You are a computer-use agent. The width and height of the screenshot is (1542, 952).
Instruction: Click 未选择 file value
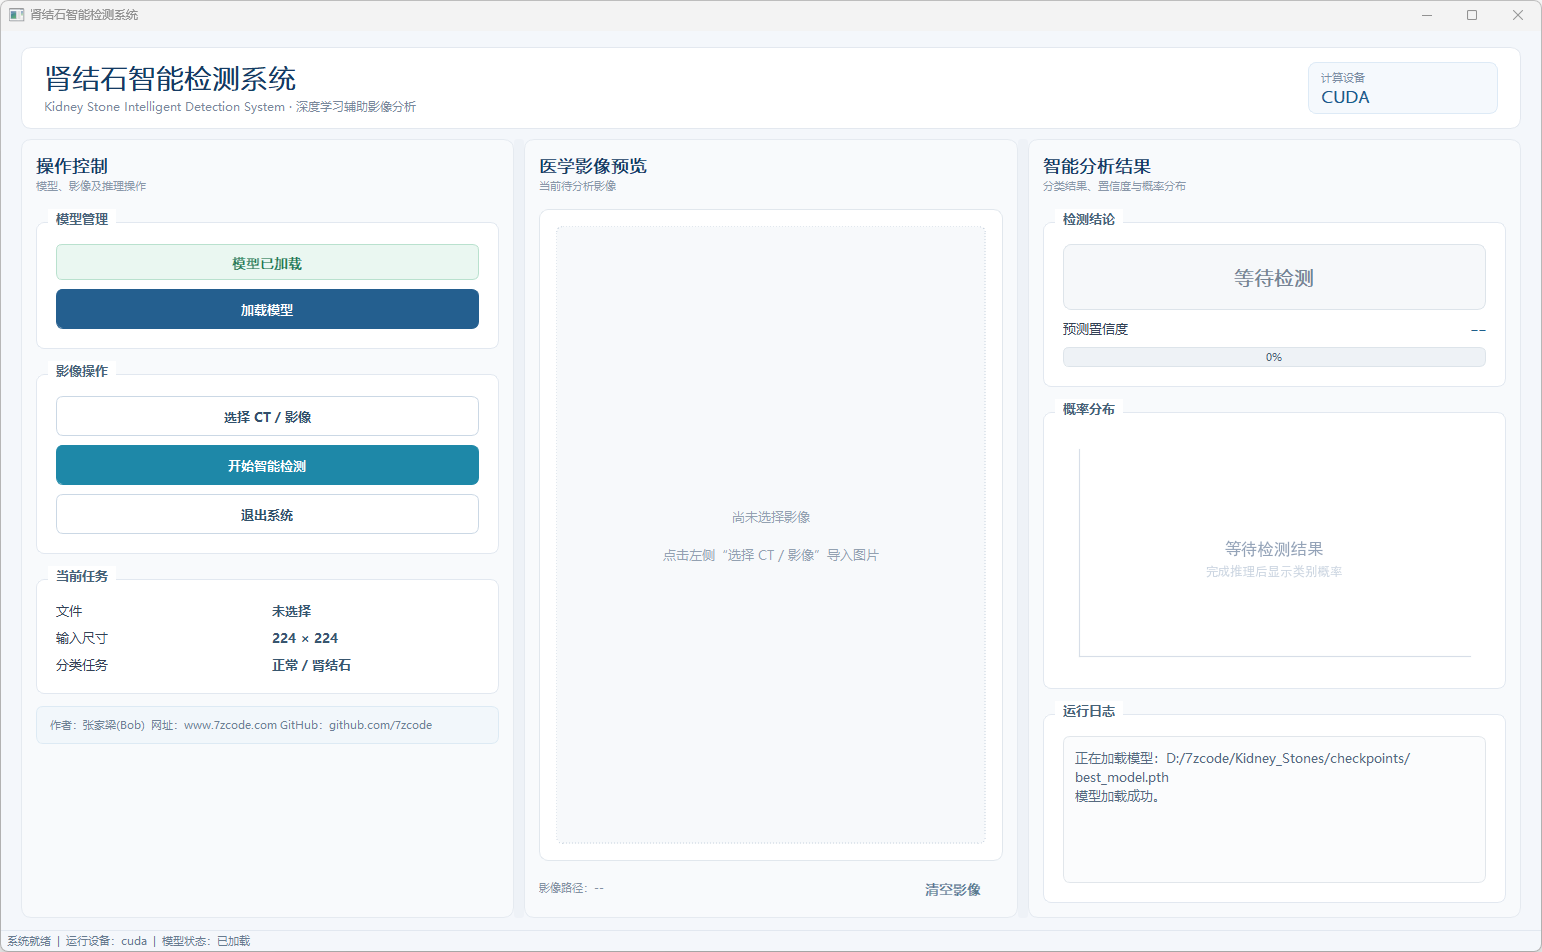coord(291,611)
